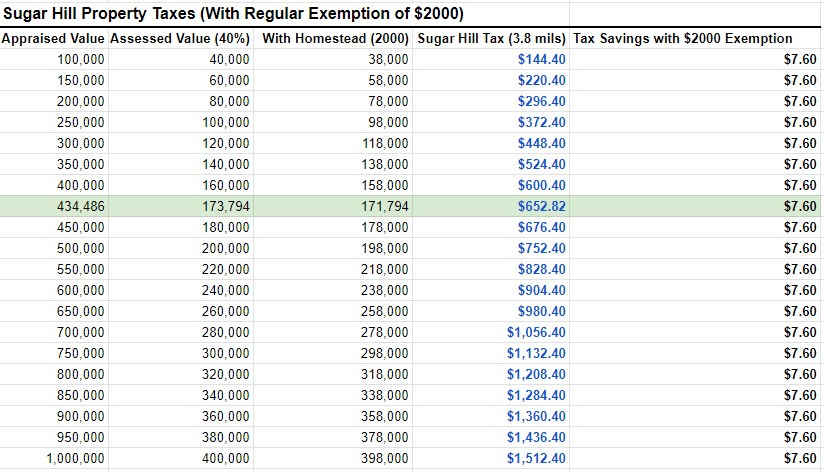Select assessed value cell 200,000
824x472 pixels.
point(226,249)
